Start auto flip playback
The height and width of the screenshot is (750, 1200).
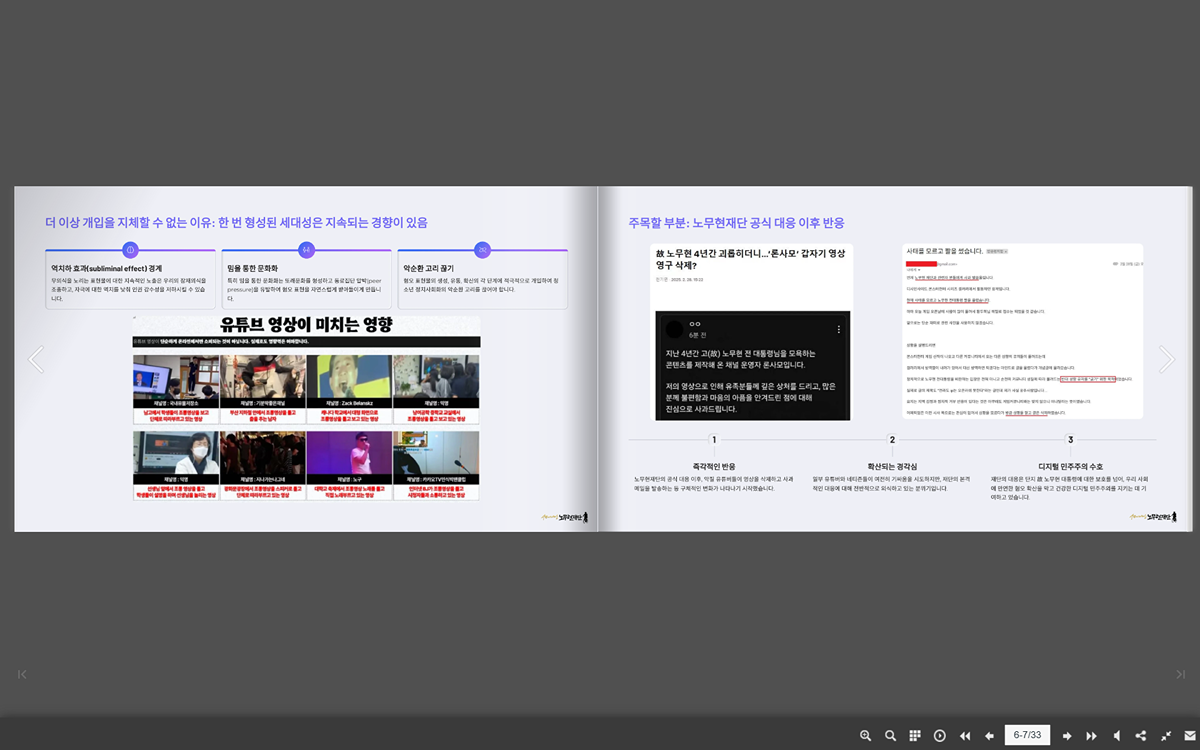tap(940, 736)
